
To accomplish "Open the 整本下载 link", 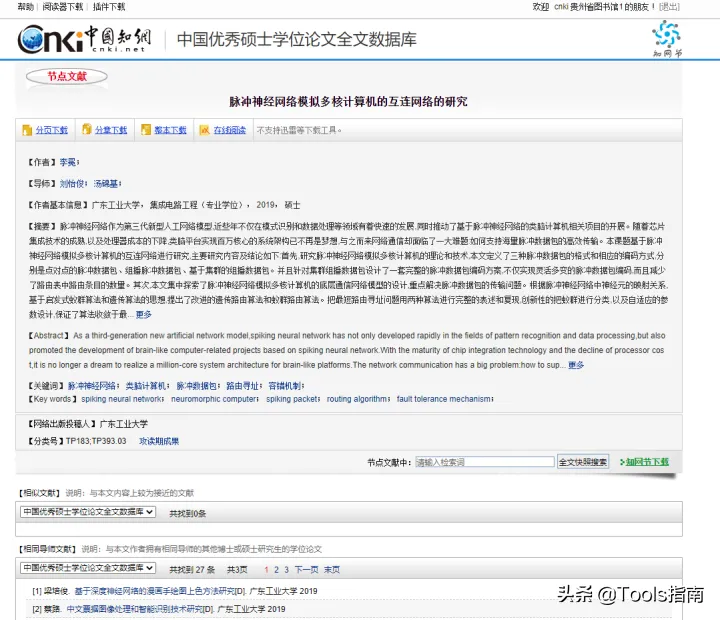I will 170,130.
